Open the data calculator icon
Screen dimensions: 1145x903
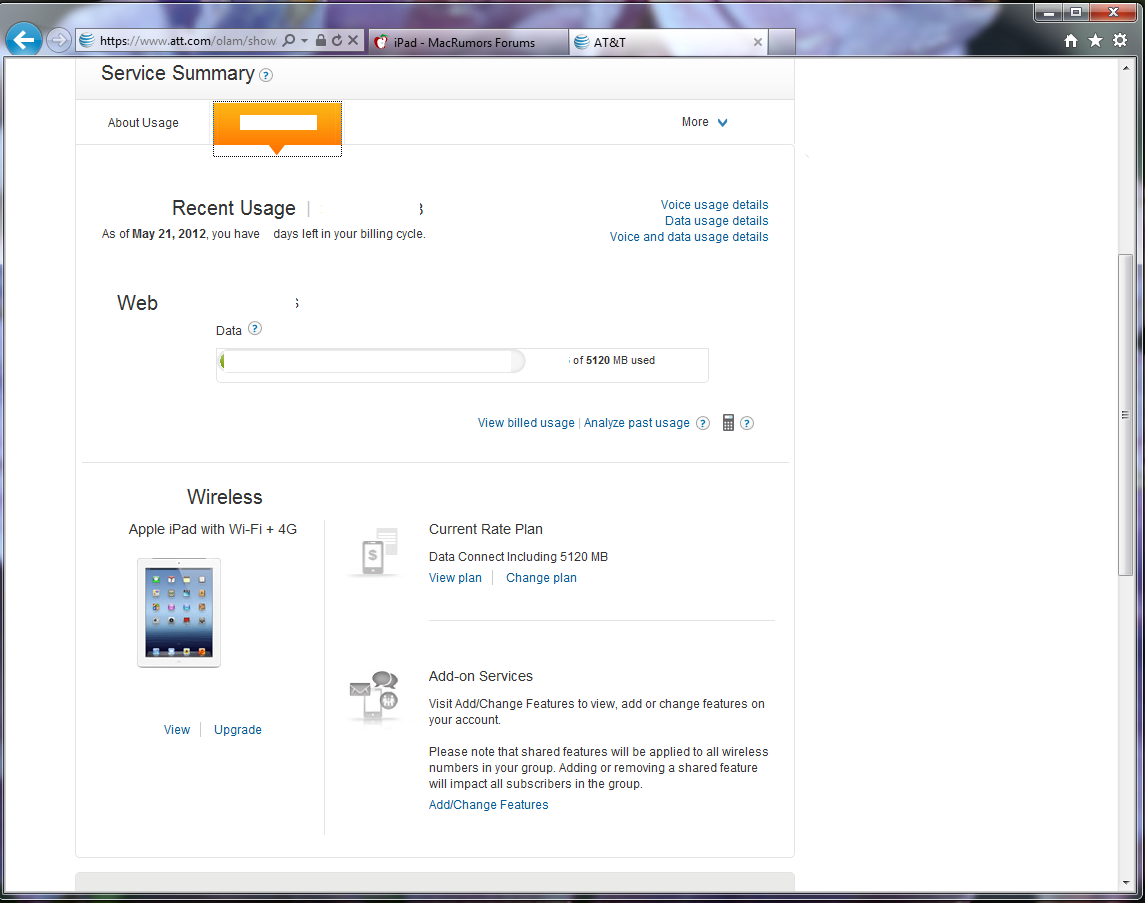point(728,423)
